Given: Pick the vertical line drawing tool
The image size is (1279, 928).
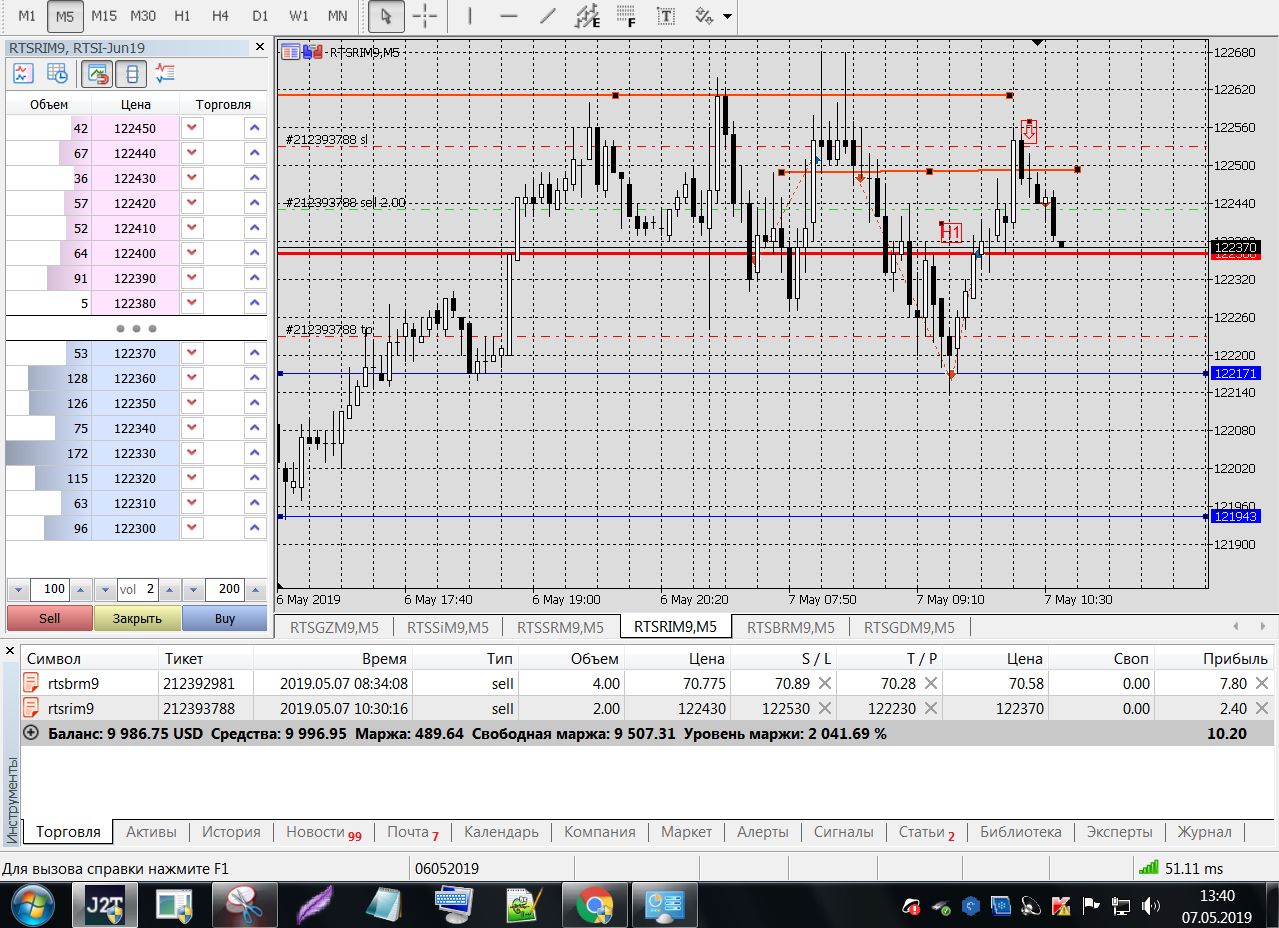Looking at the screenshot, I should point(470,16).
